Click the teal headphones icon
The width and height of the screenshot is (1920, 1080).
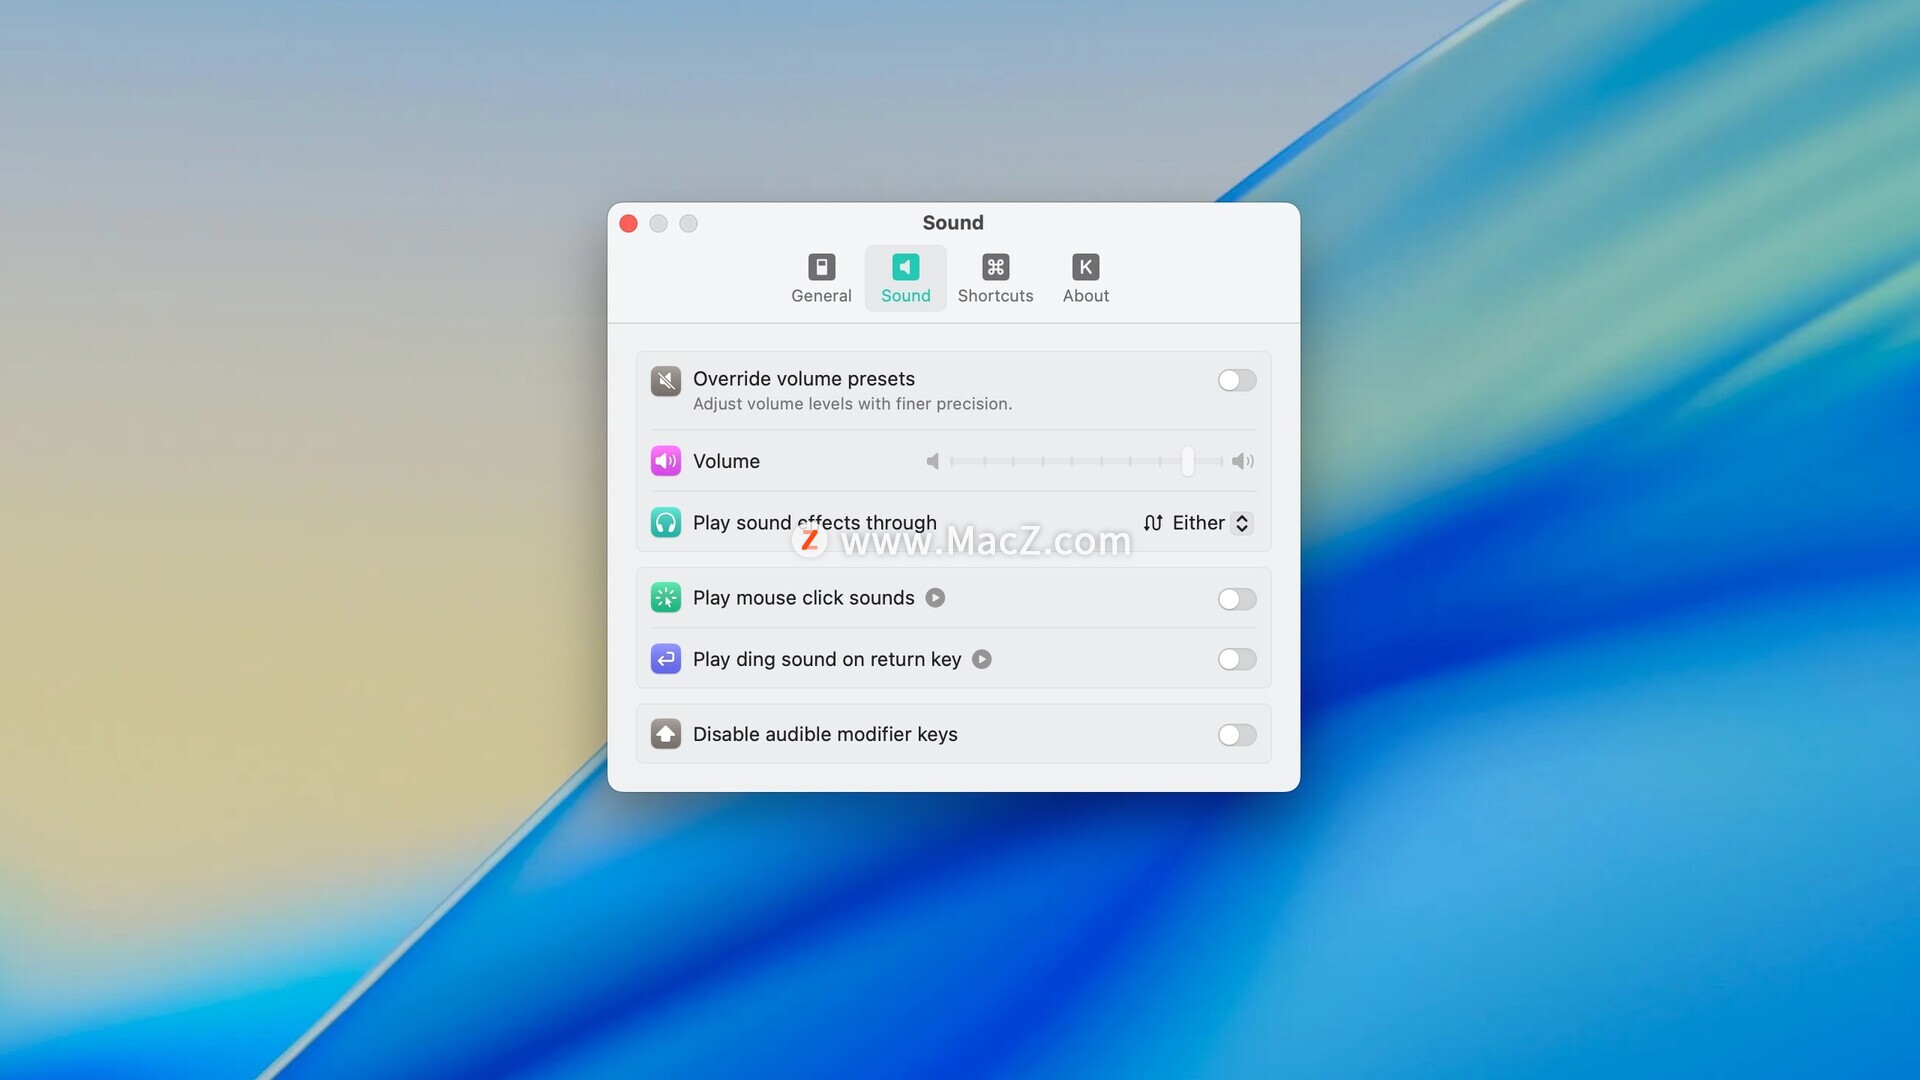[x=666, y=523]
